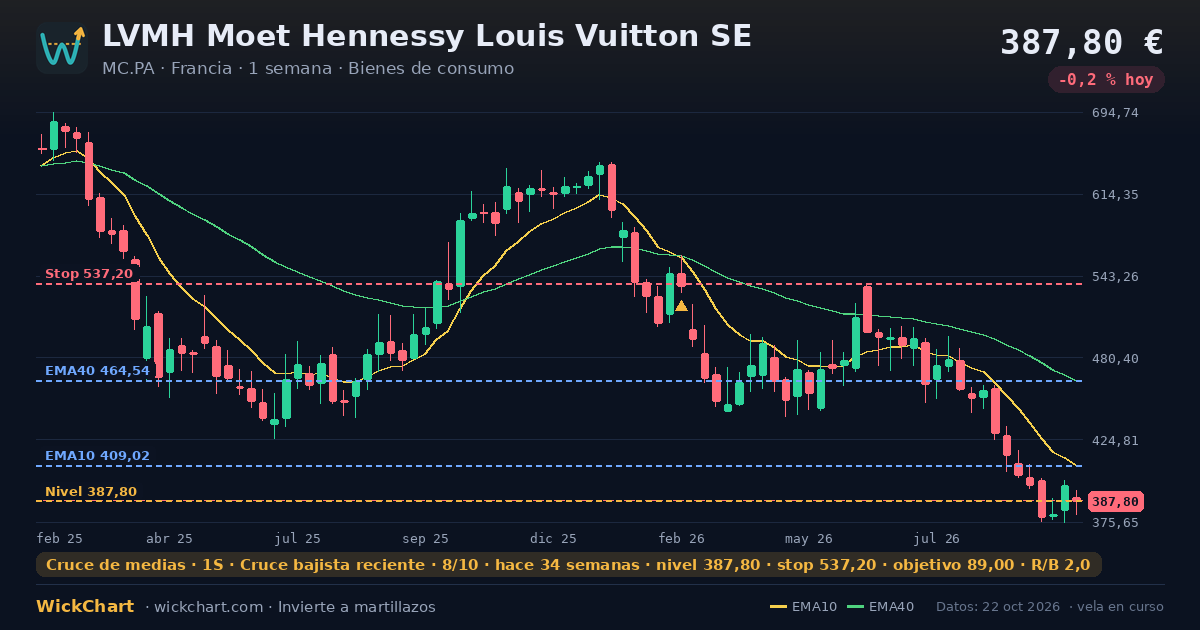Click the Stop 537,20 level label
Screen dimensions: 1200x630
89,274
